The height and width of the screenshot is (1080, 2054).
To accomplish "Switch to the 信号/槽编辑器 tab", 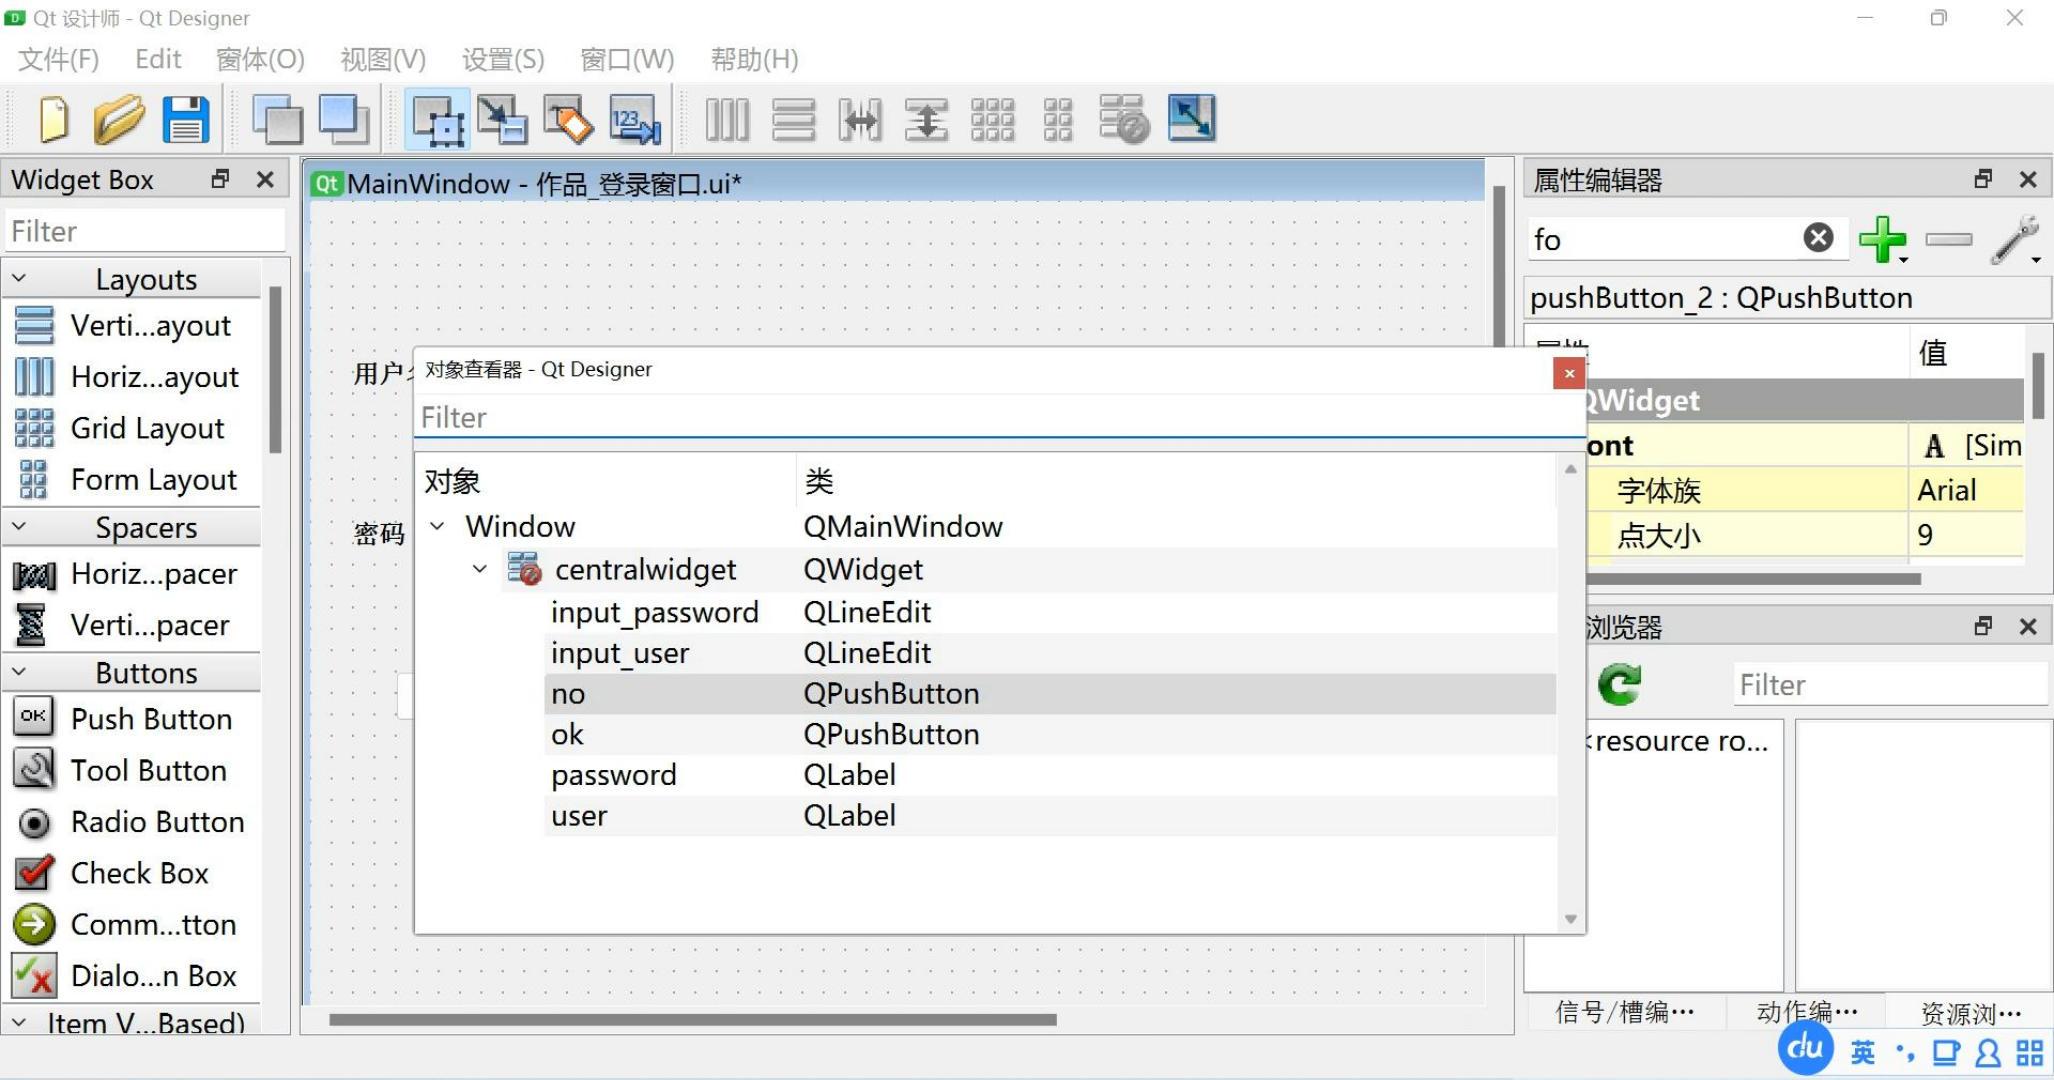I will (x=1625, y=1013).
